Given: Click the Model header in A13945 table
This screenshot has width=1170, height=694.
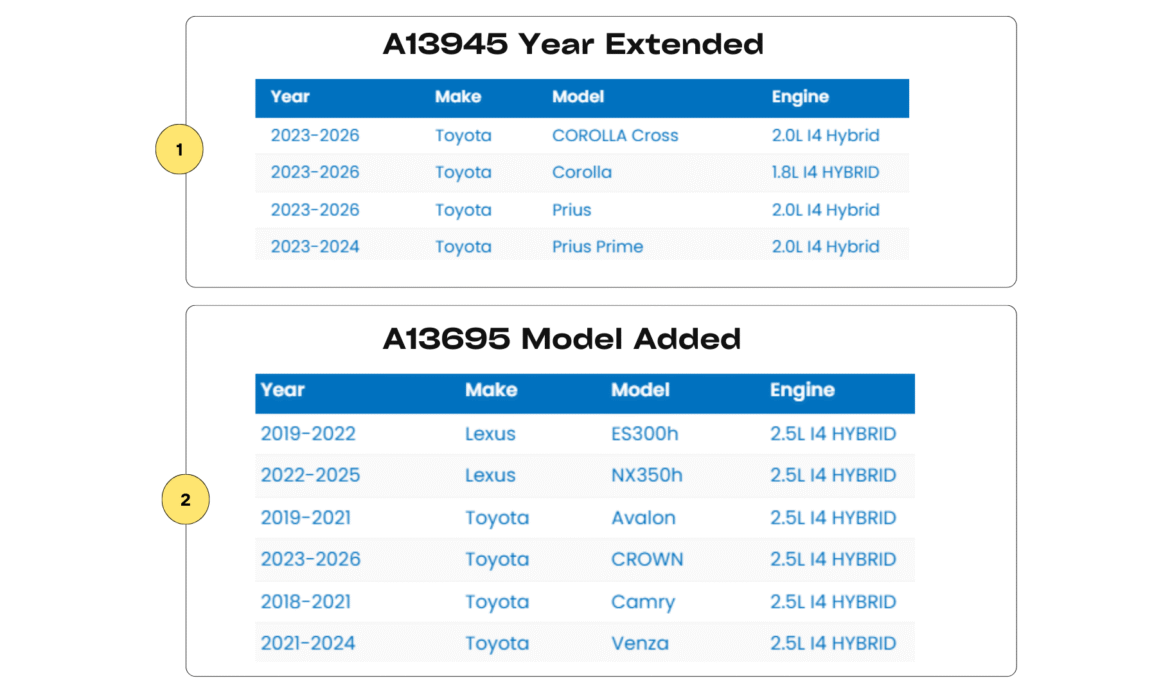Looking at the screenshot, I should click(x=578, y=97).
